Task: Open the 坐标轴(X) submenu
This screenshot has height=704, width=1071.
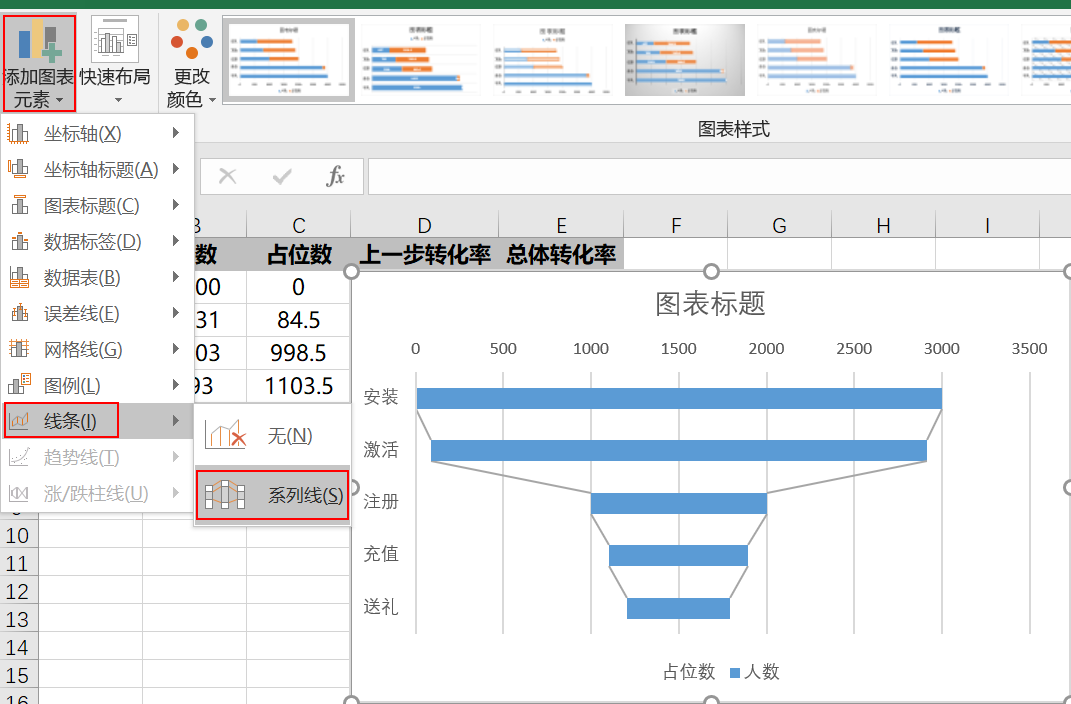Action: 98,133
